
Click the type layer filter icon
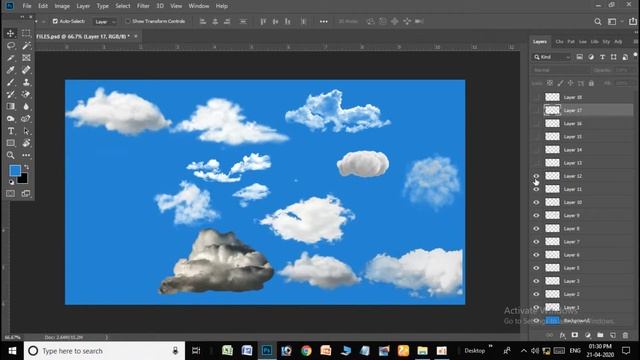point(602,57)
